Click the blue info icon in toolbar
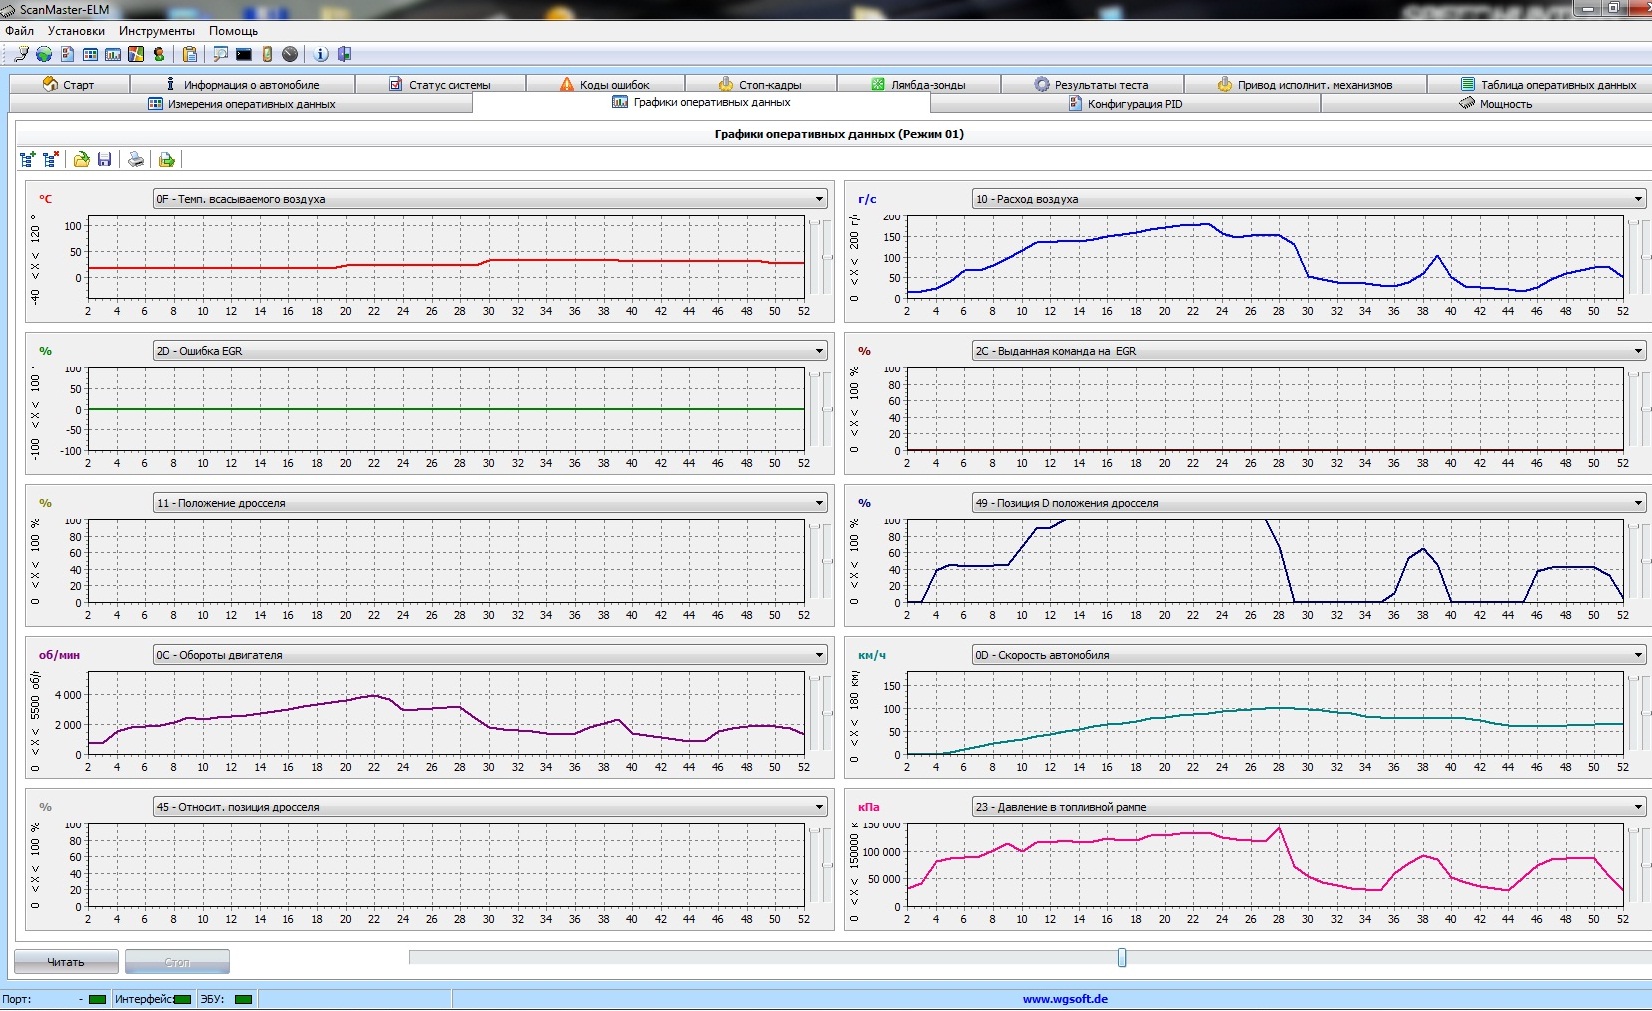This screenshot has width=1652, height=1011. coord(321,54)
